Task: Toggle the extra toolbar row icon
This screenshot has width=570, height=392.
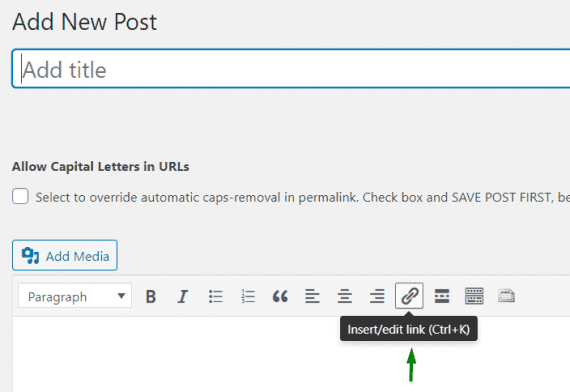Action: coord(474,296)
